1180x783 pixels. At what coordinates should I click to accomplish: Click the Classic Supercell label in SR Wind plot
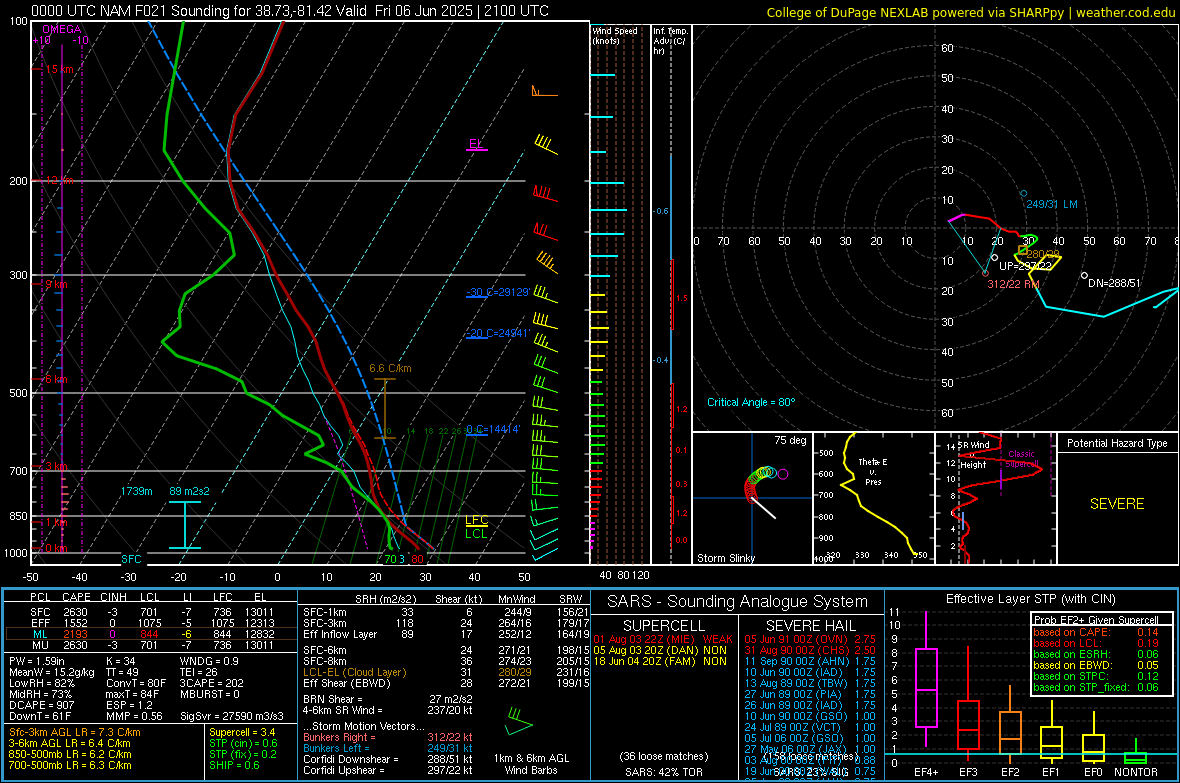click(1021, 459)
